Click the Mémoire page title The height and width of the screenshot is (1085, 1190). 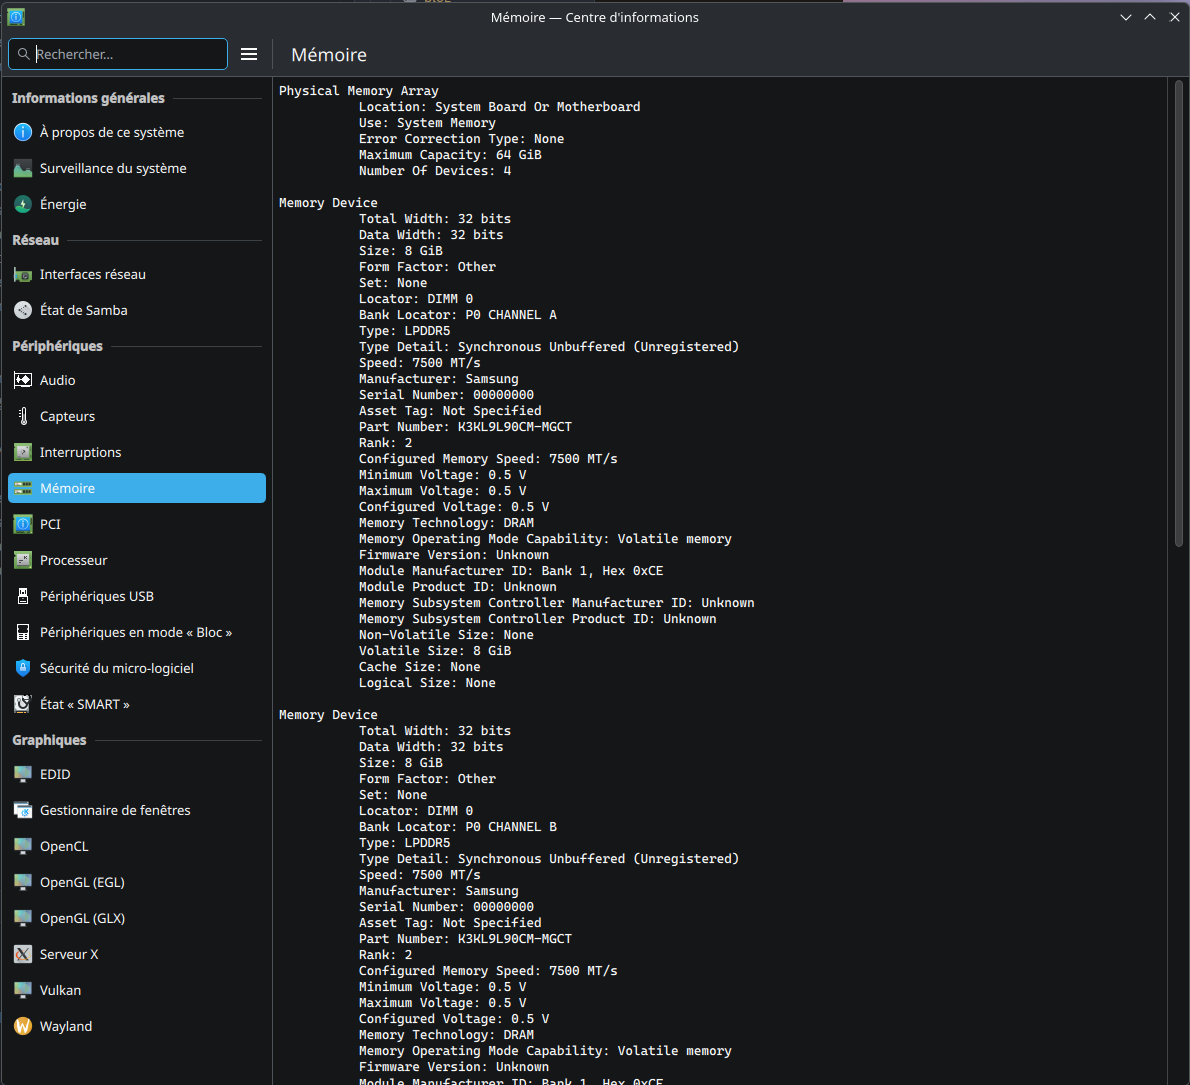pos(329,55)
